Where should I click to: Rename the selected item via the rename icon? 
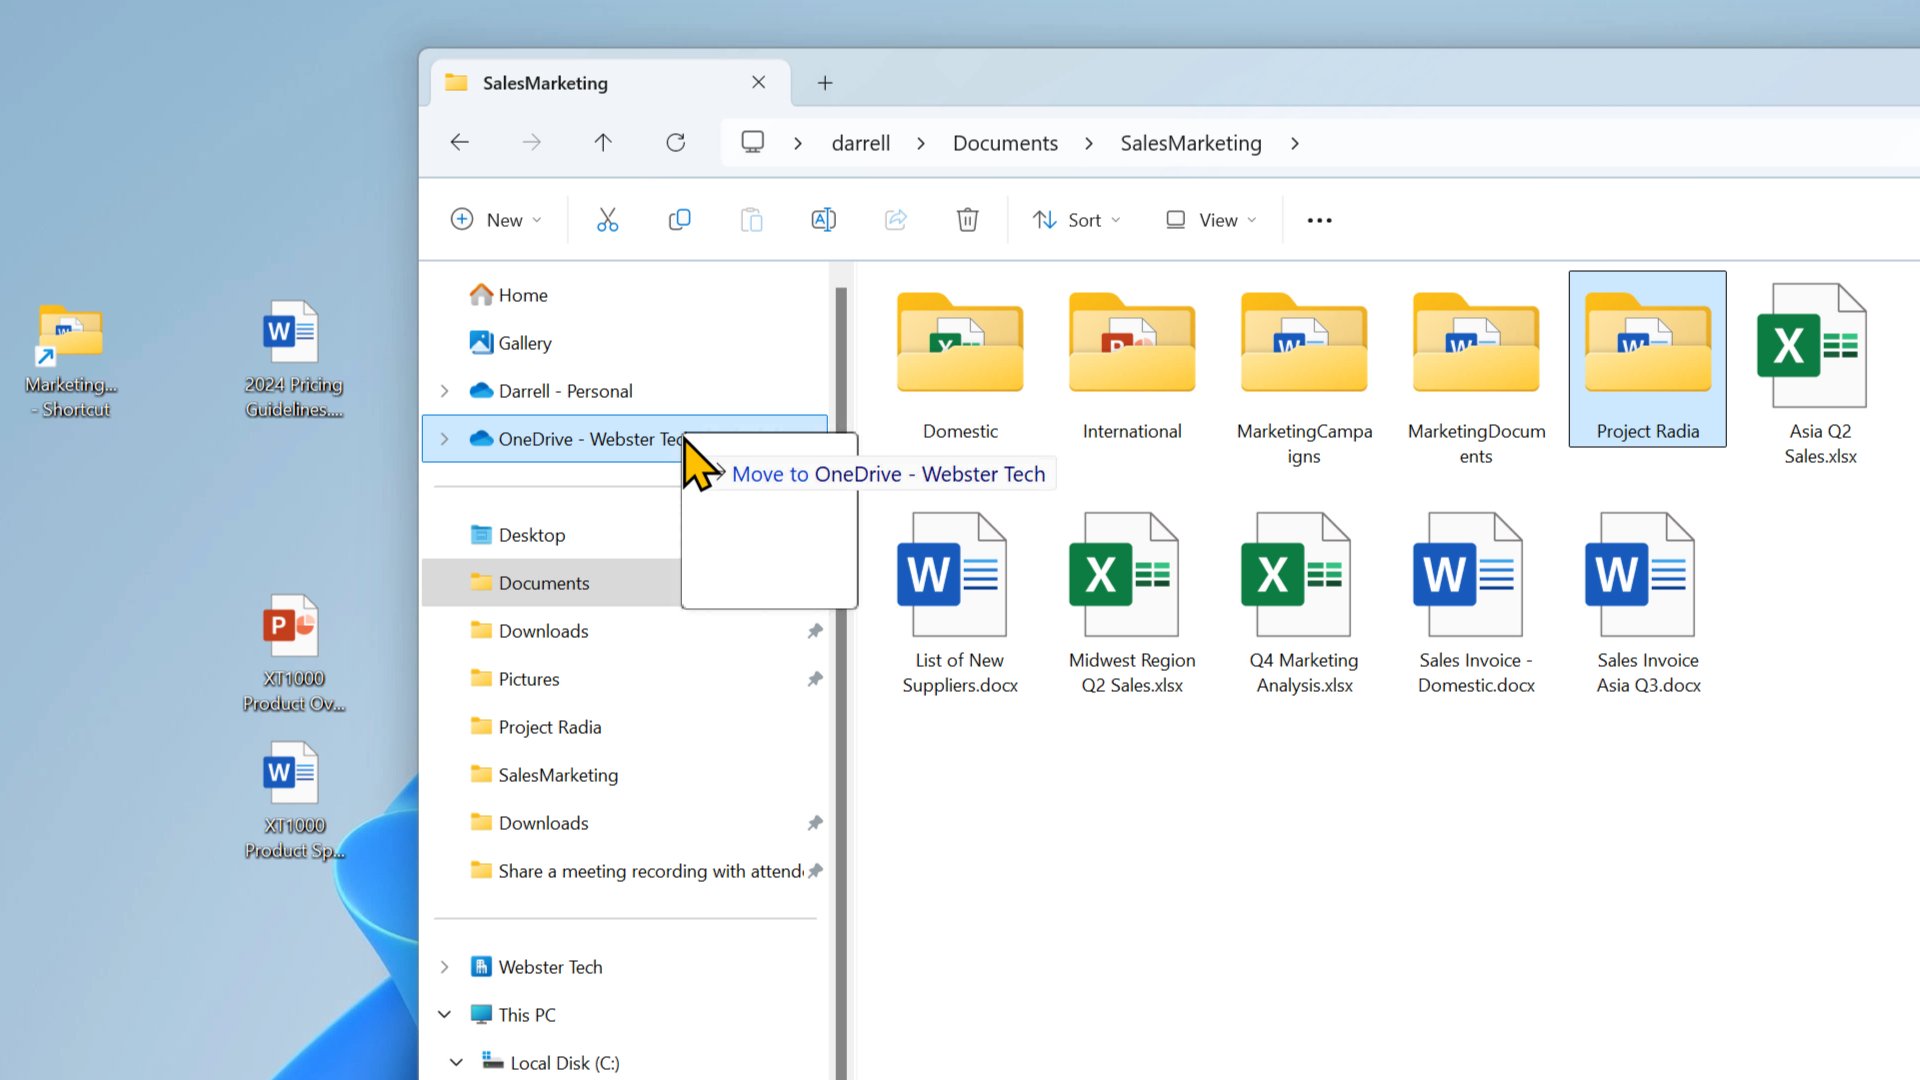coord(823,219)
